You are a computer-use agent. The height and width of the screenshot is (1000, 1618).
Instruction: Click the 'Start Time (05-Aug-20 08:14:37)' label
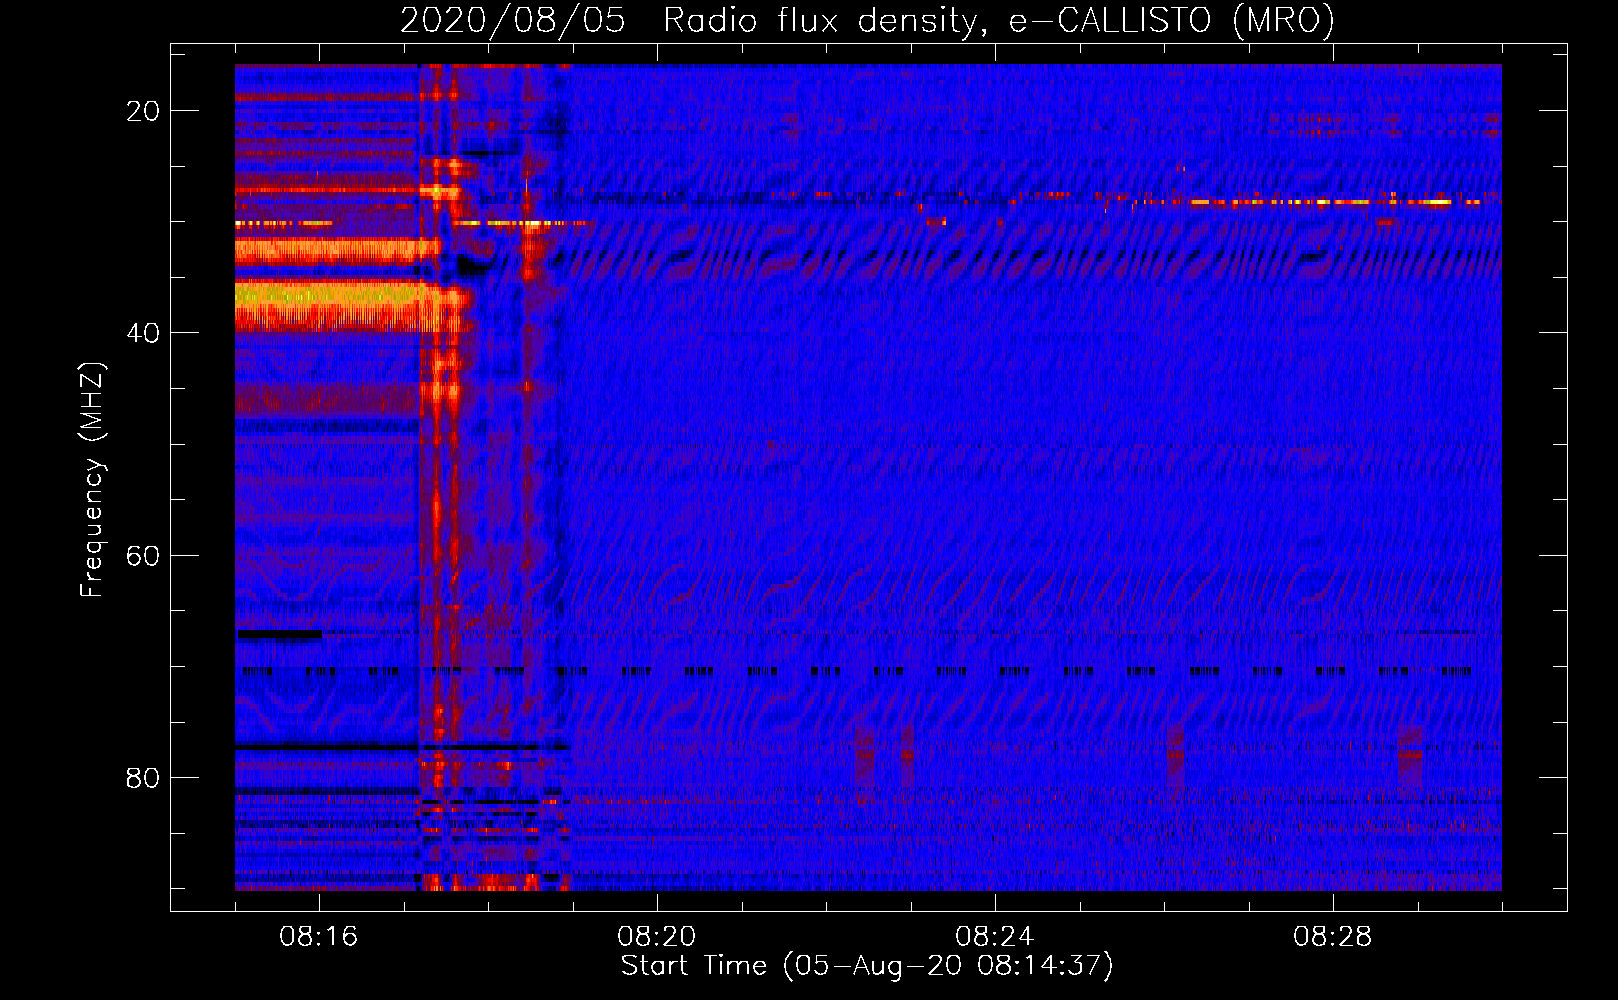pyautogui.click(x=867, y=966)
